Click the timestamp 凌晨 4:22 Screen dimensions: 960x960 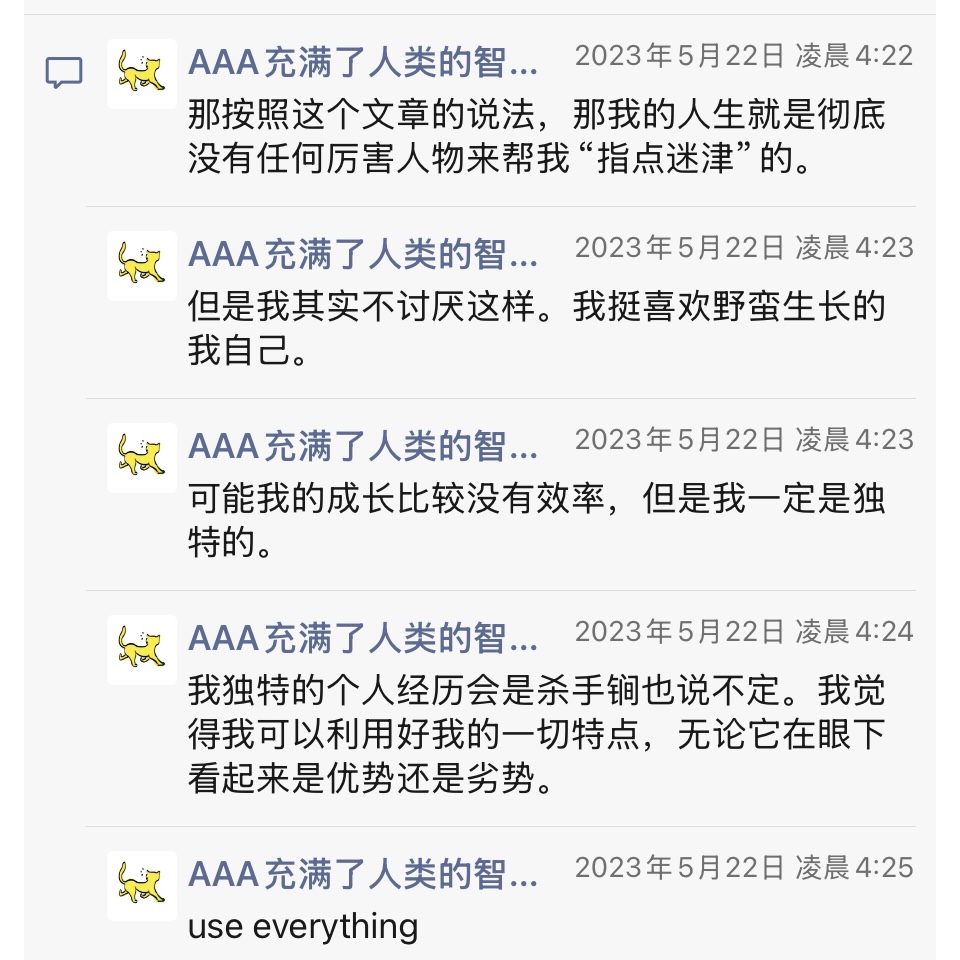click(743, 56)
